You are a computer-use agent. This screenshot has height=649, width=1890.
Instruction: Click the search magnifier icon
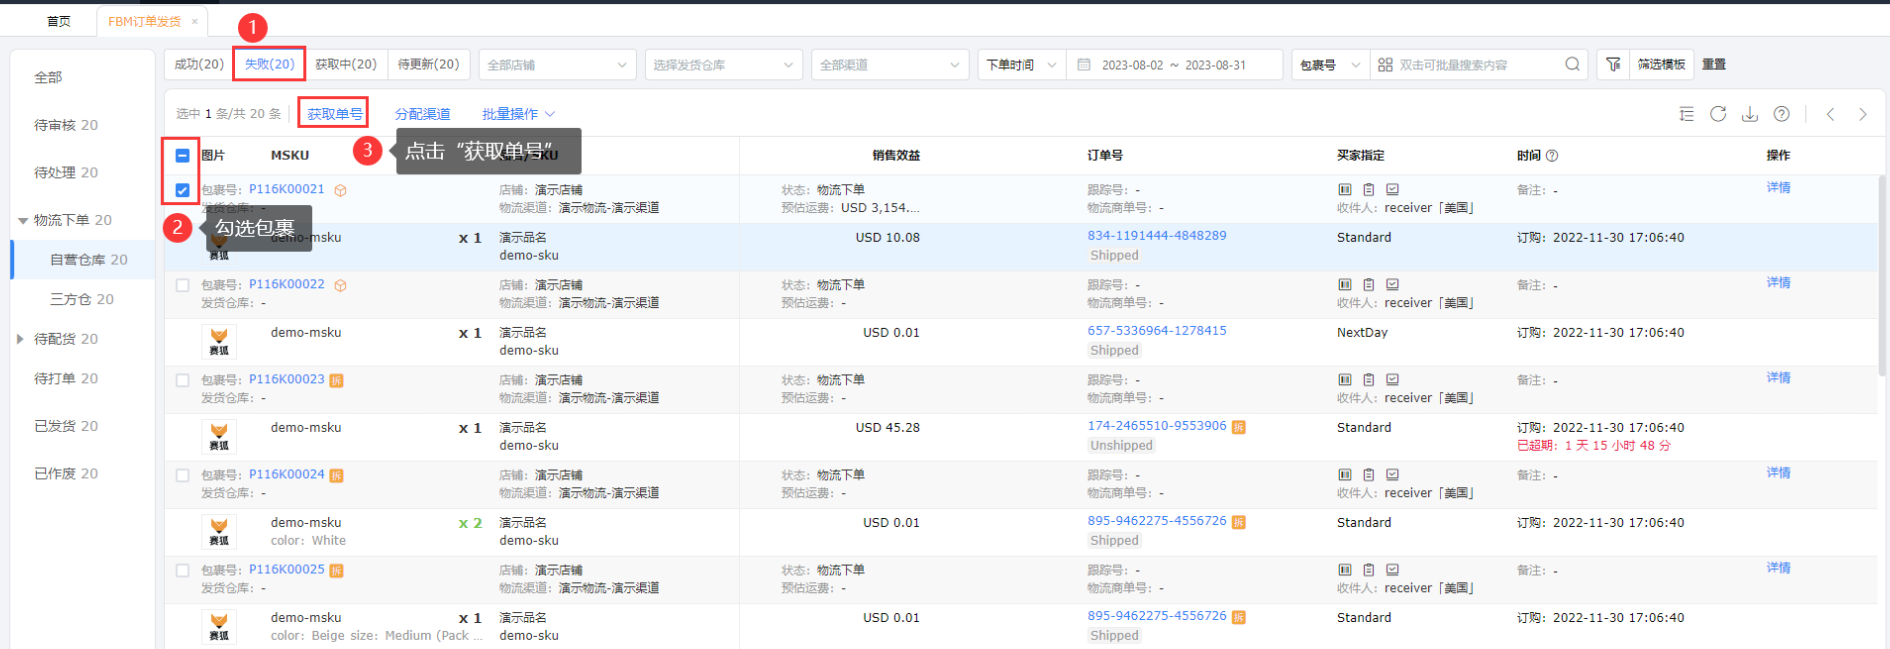1572,64
